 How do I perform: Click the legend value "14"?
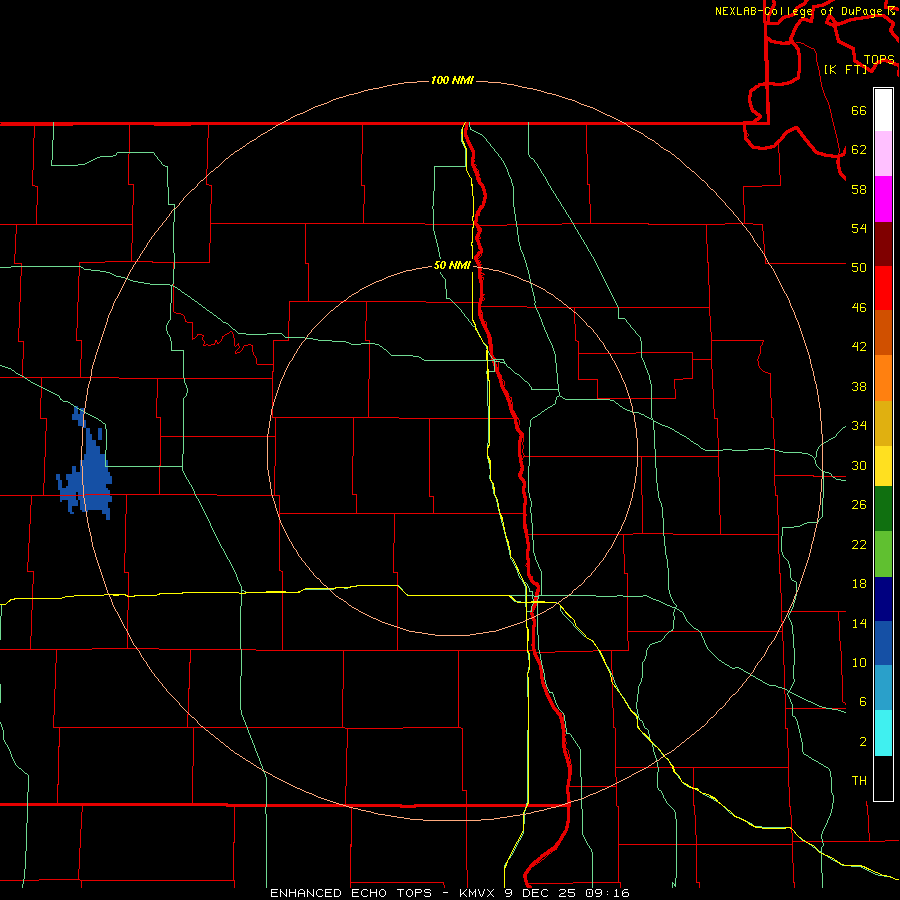pos(859,623)
